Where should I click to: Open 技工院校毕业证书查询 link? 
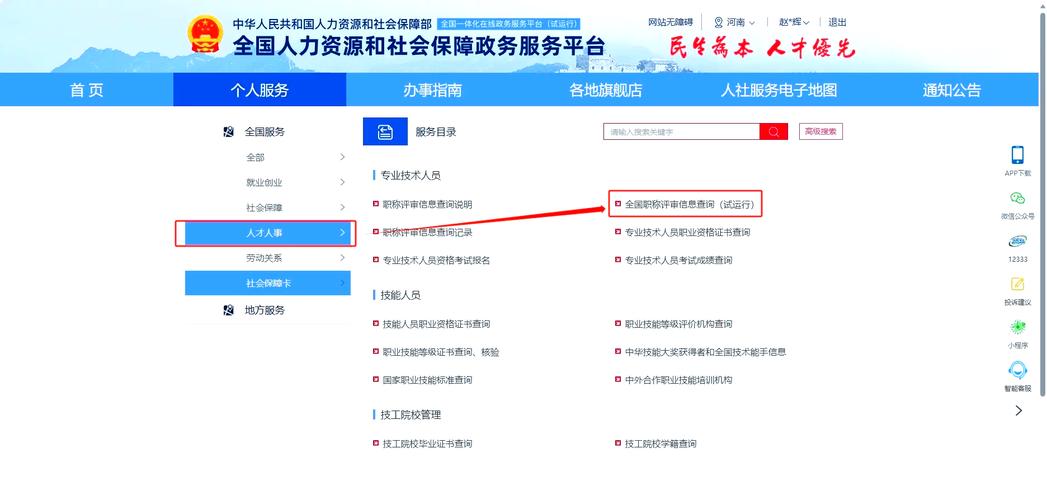pos(427,443)
